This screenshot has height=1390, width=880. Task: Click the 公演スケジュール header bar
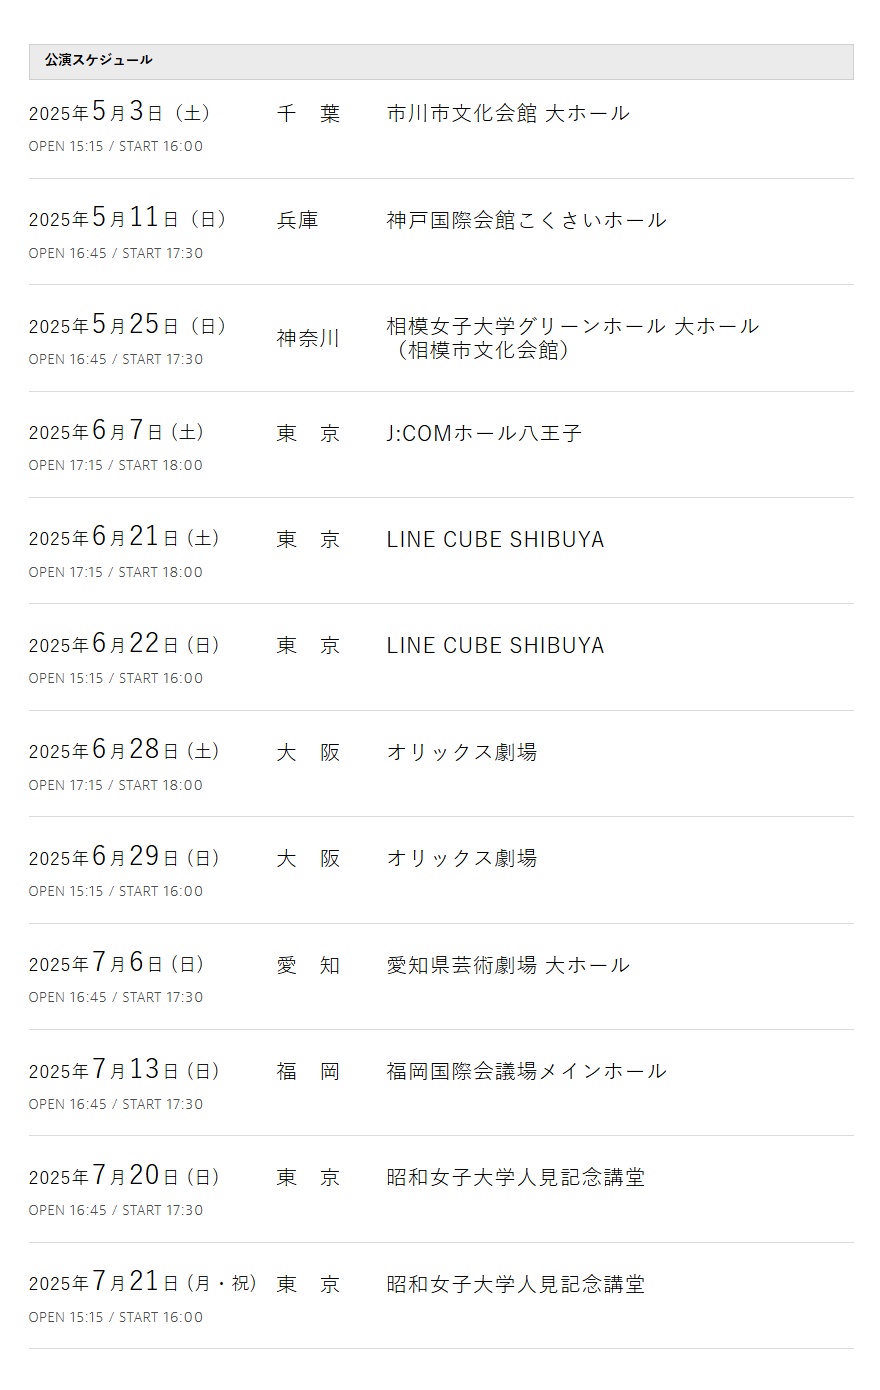click(x=441, y=61)
